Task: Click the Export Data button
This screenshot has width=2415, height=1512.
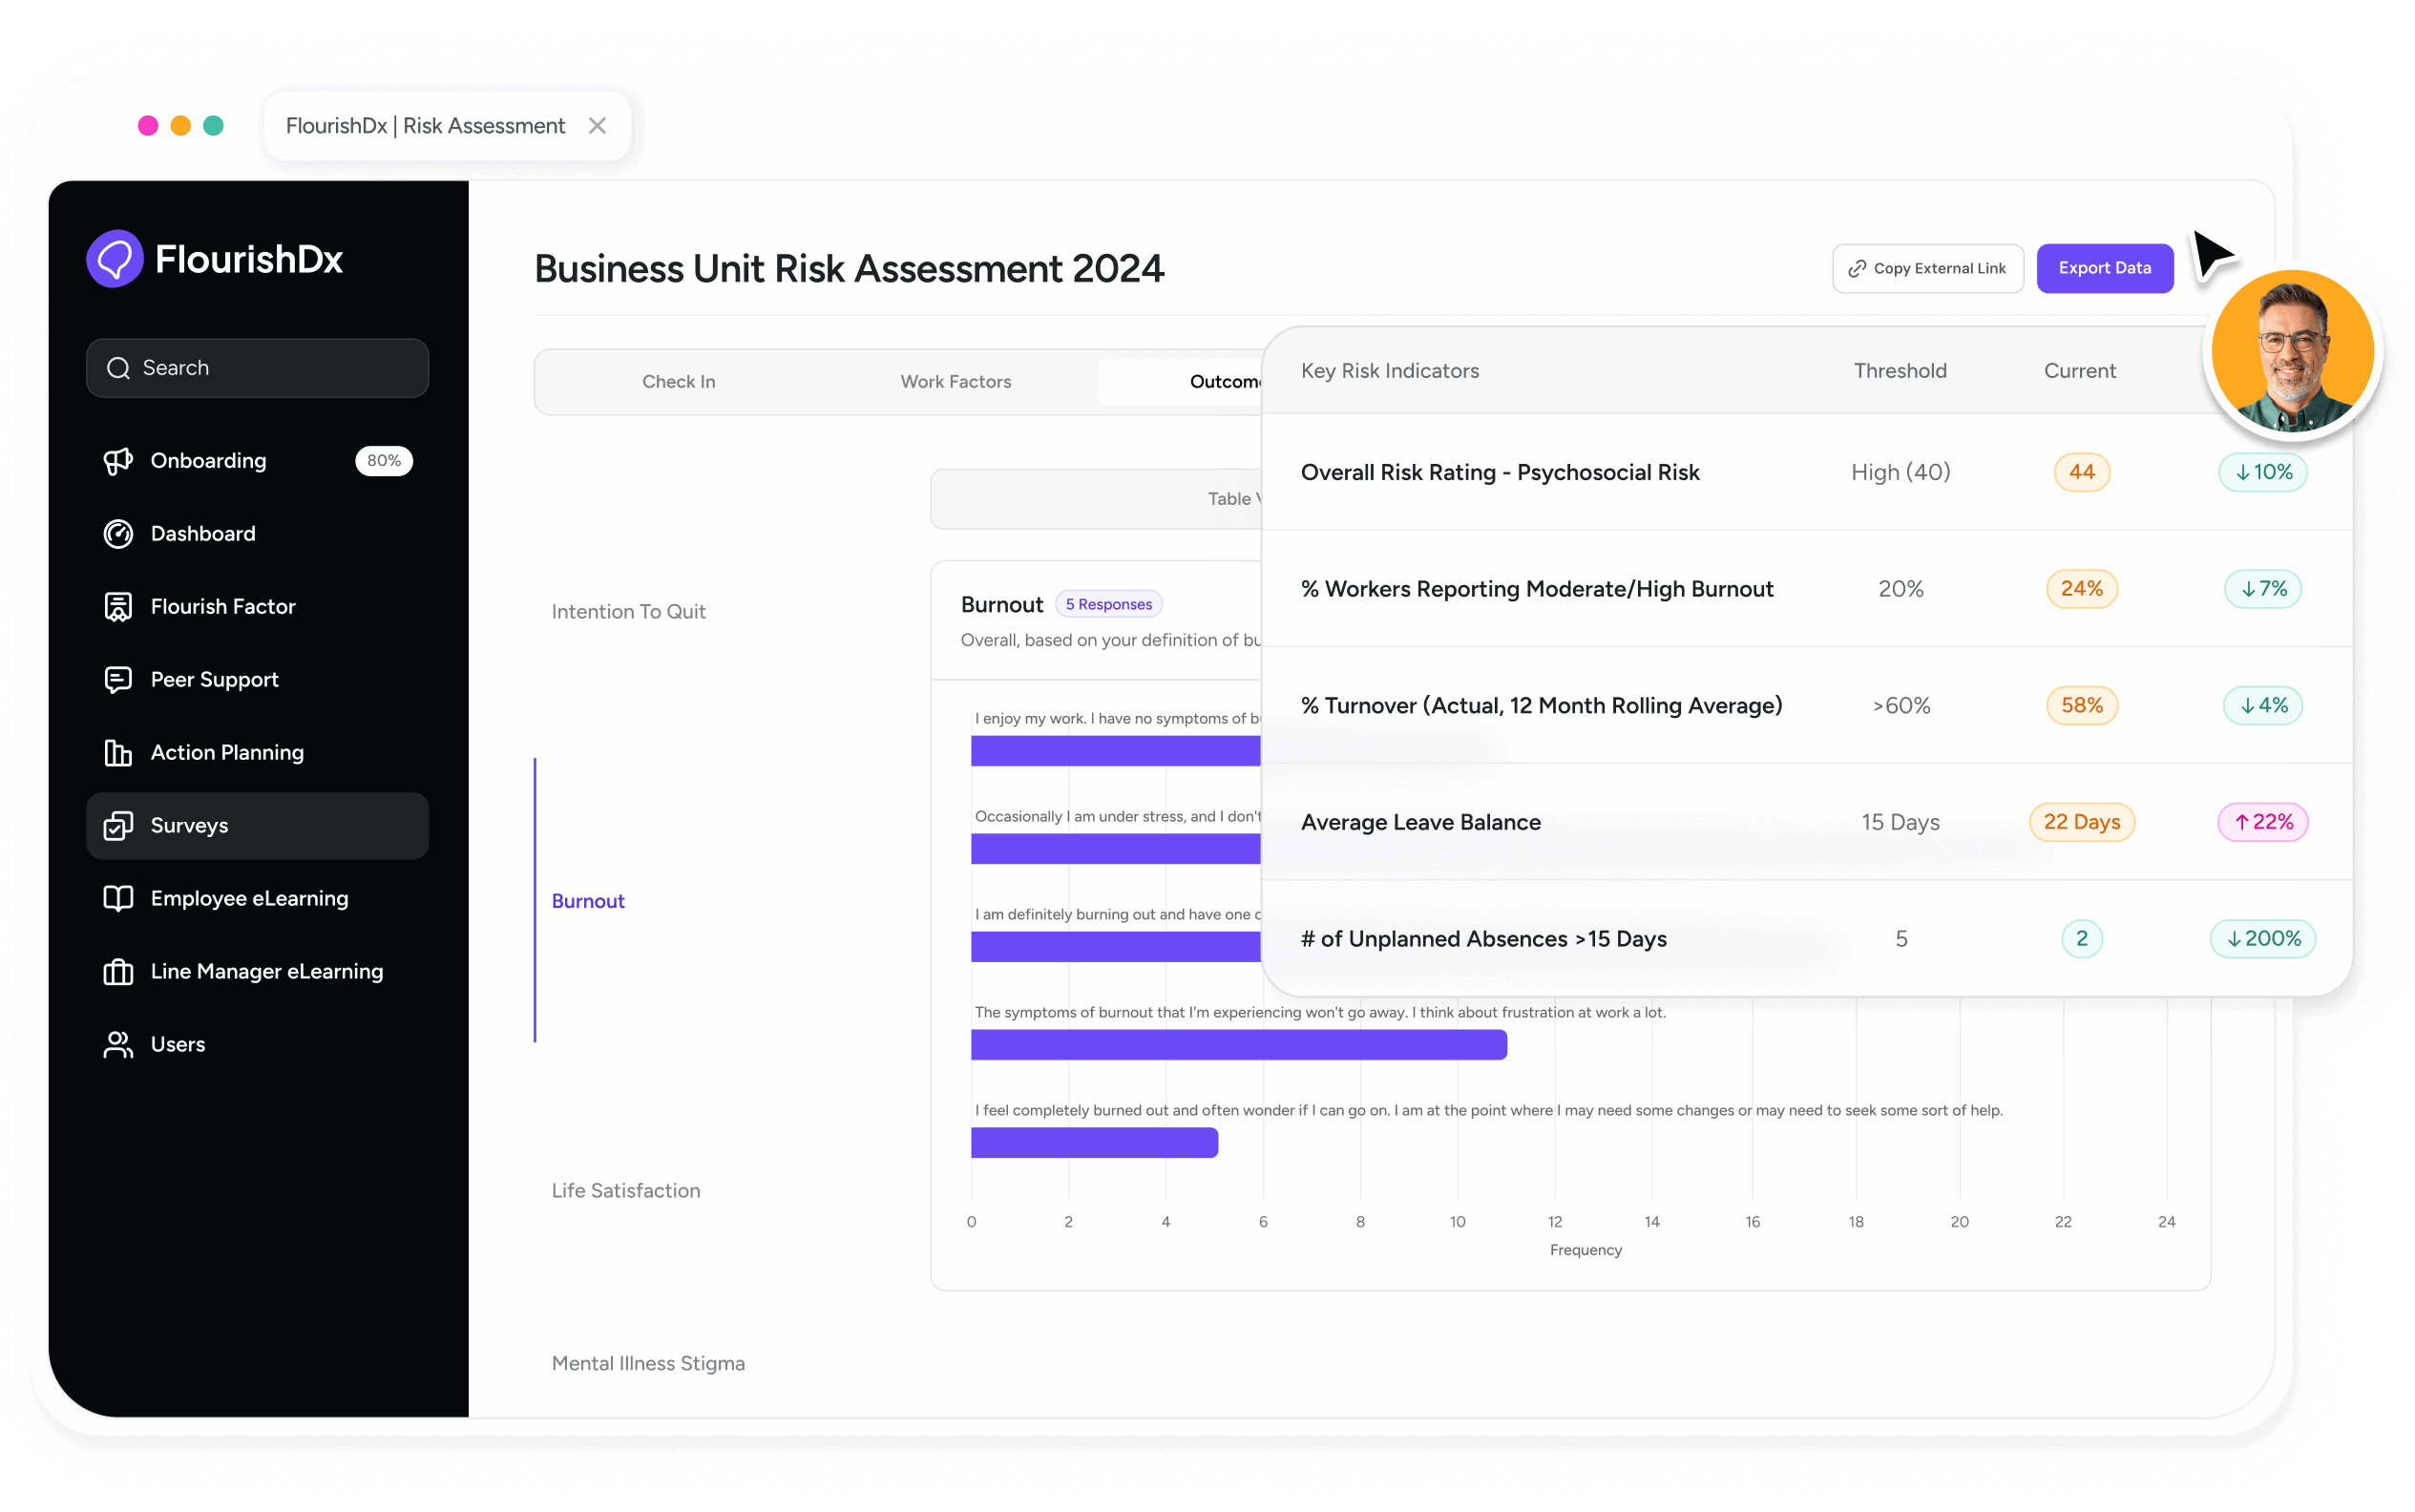Action: tap(2104, 268)
